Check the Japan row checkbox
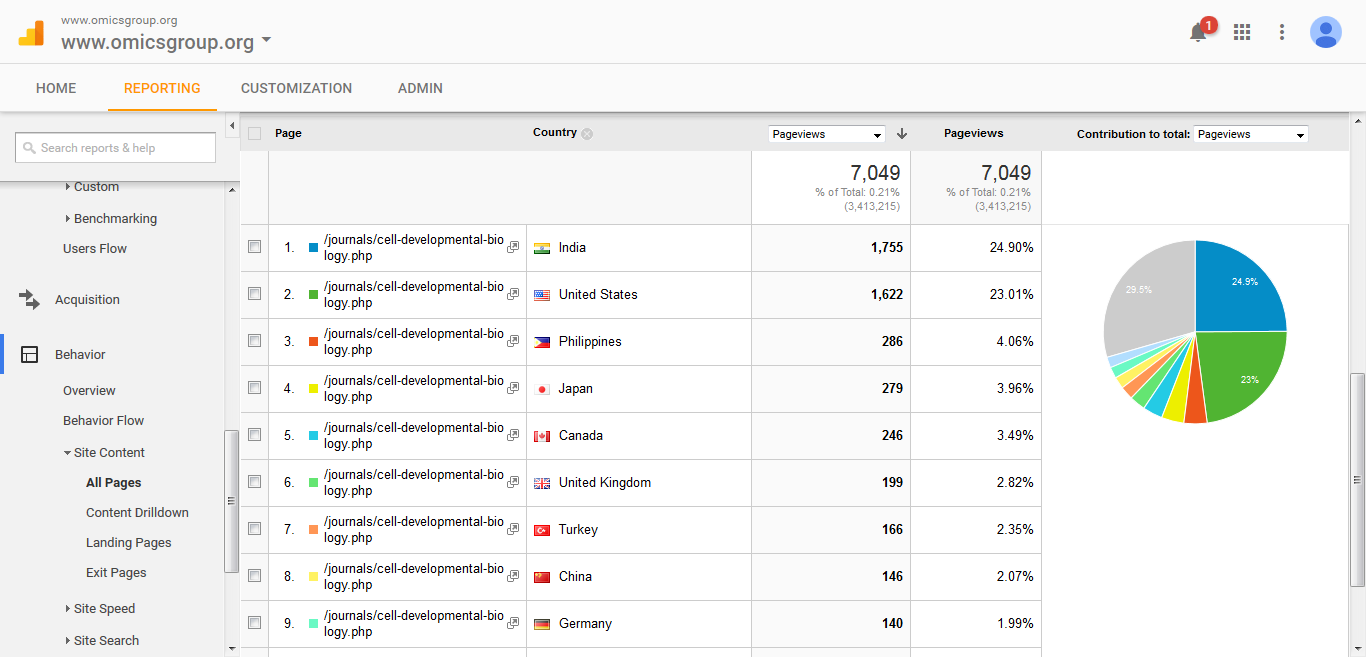 pos(254,387)
